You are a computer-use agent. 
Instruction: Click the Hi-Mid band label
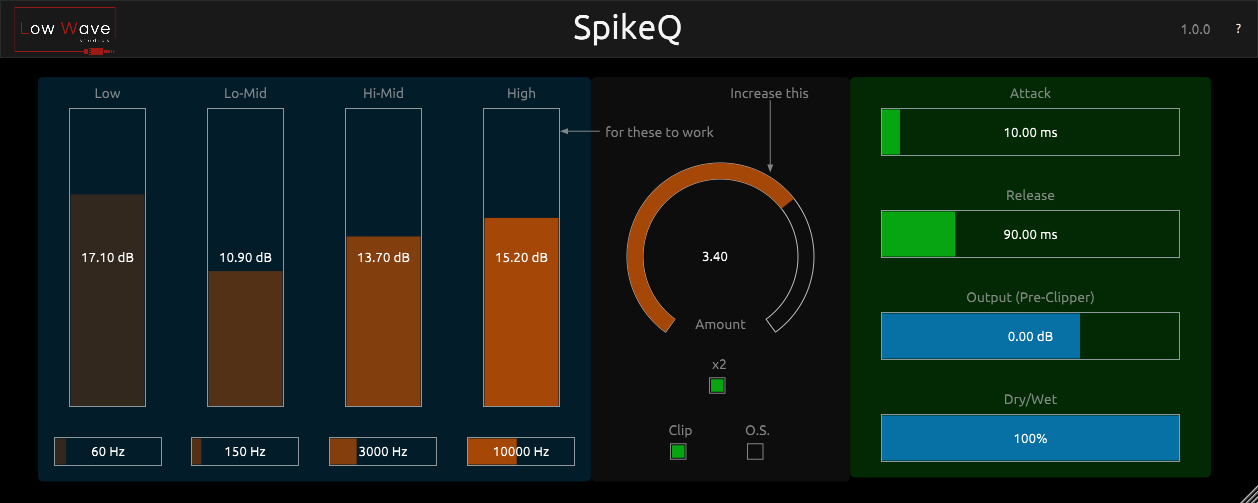coord(383,93)
